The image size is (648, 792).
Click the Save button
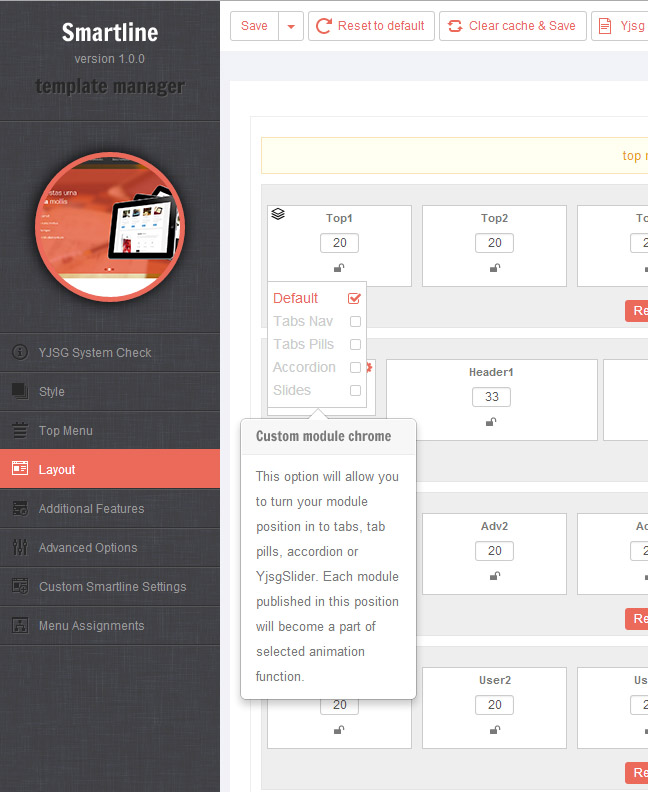(255, 26)
